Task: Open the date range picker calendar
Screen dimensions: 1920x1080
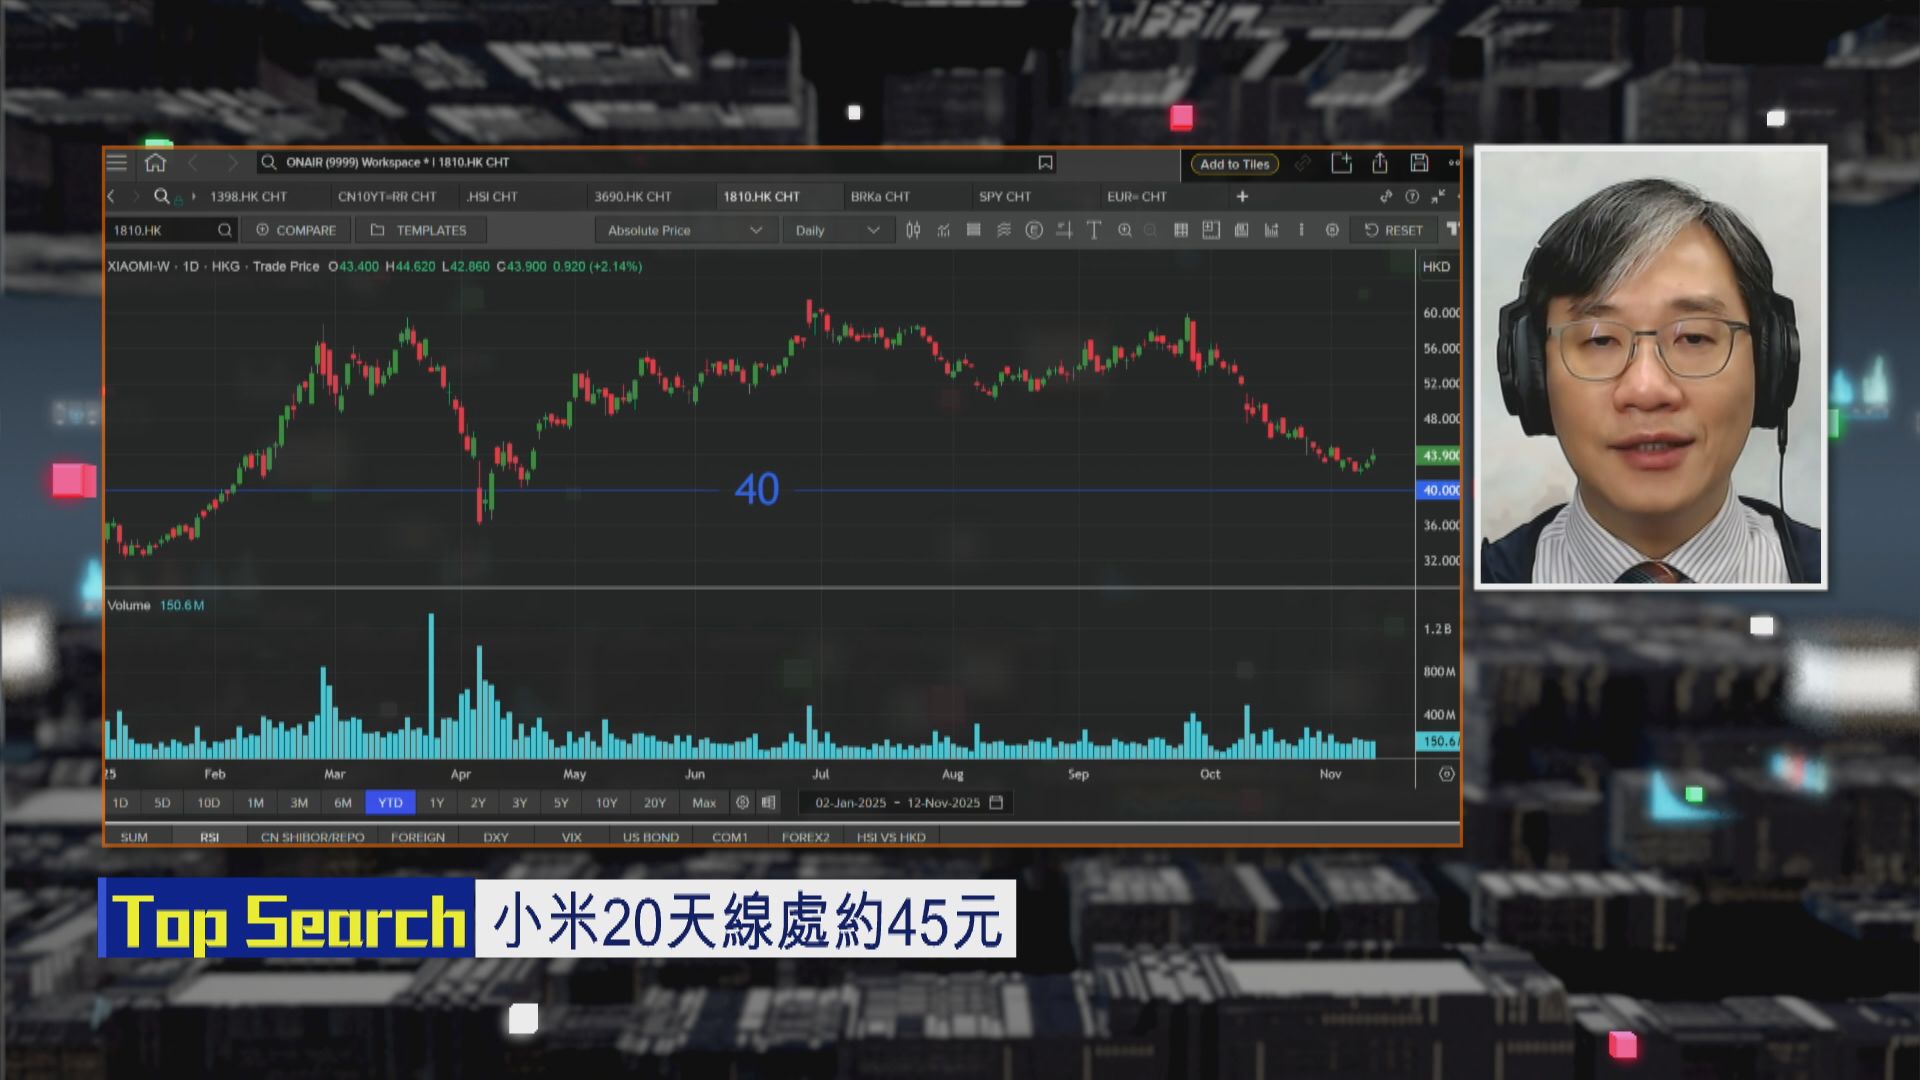Action: (x=995, y=802)
